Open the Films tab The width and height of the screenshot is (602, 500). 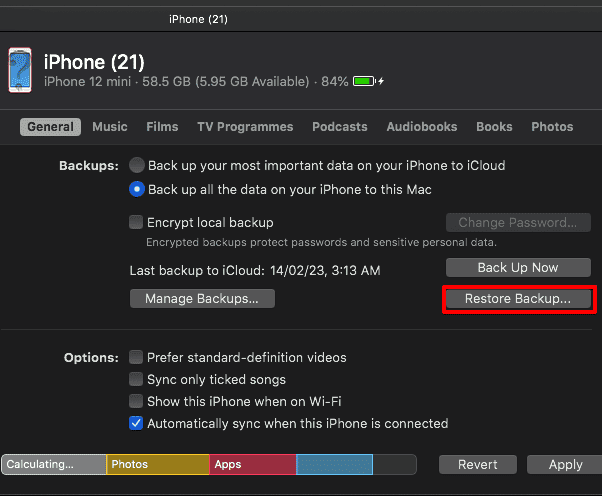pyautogui.click(x=162, y=127)
